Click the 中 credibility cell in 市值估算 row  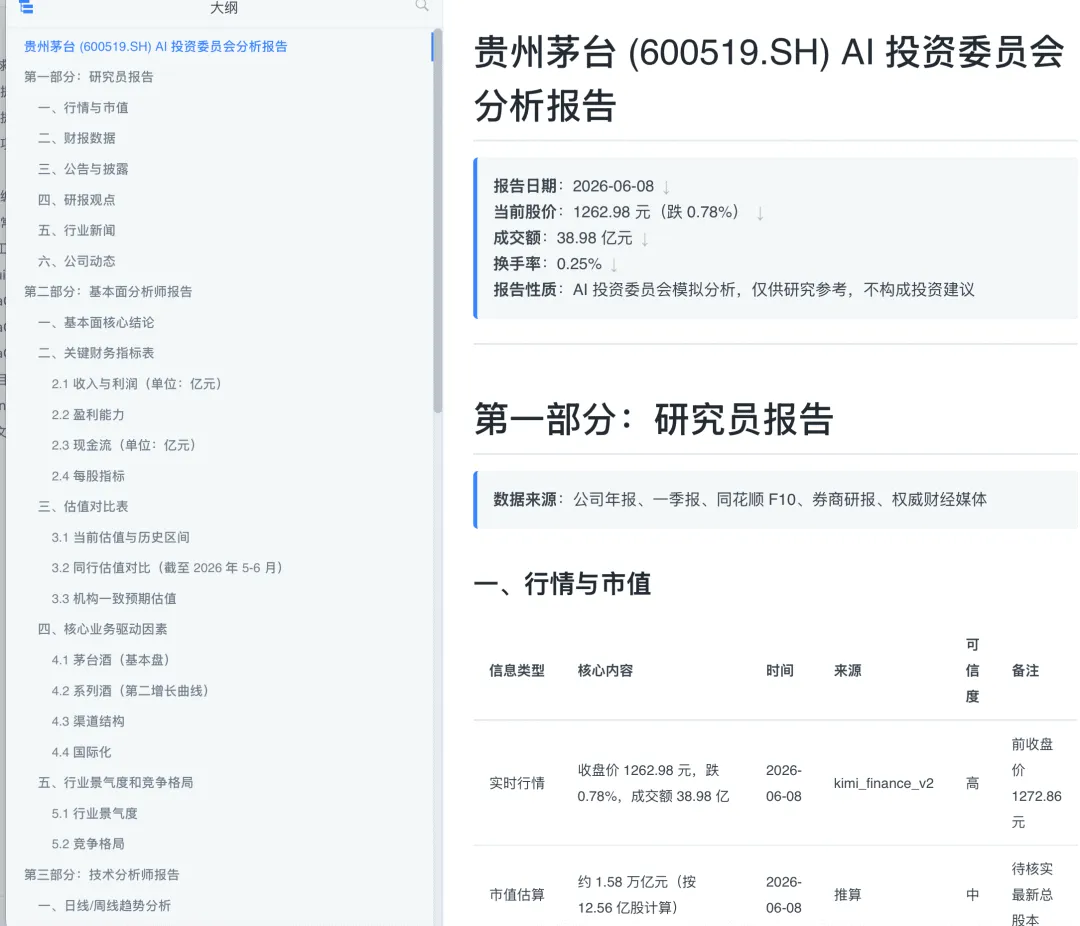point(972,895)
